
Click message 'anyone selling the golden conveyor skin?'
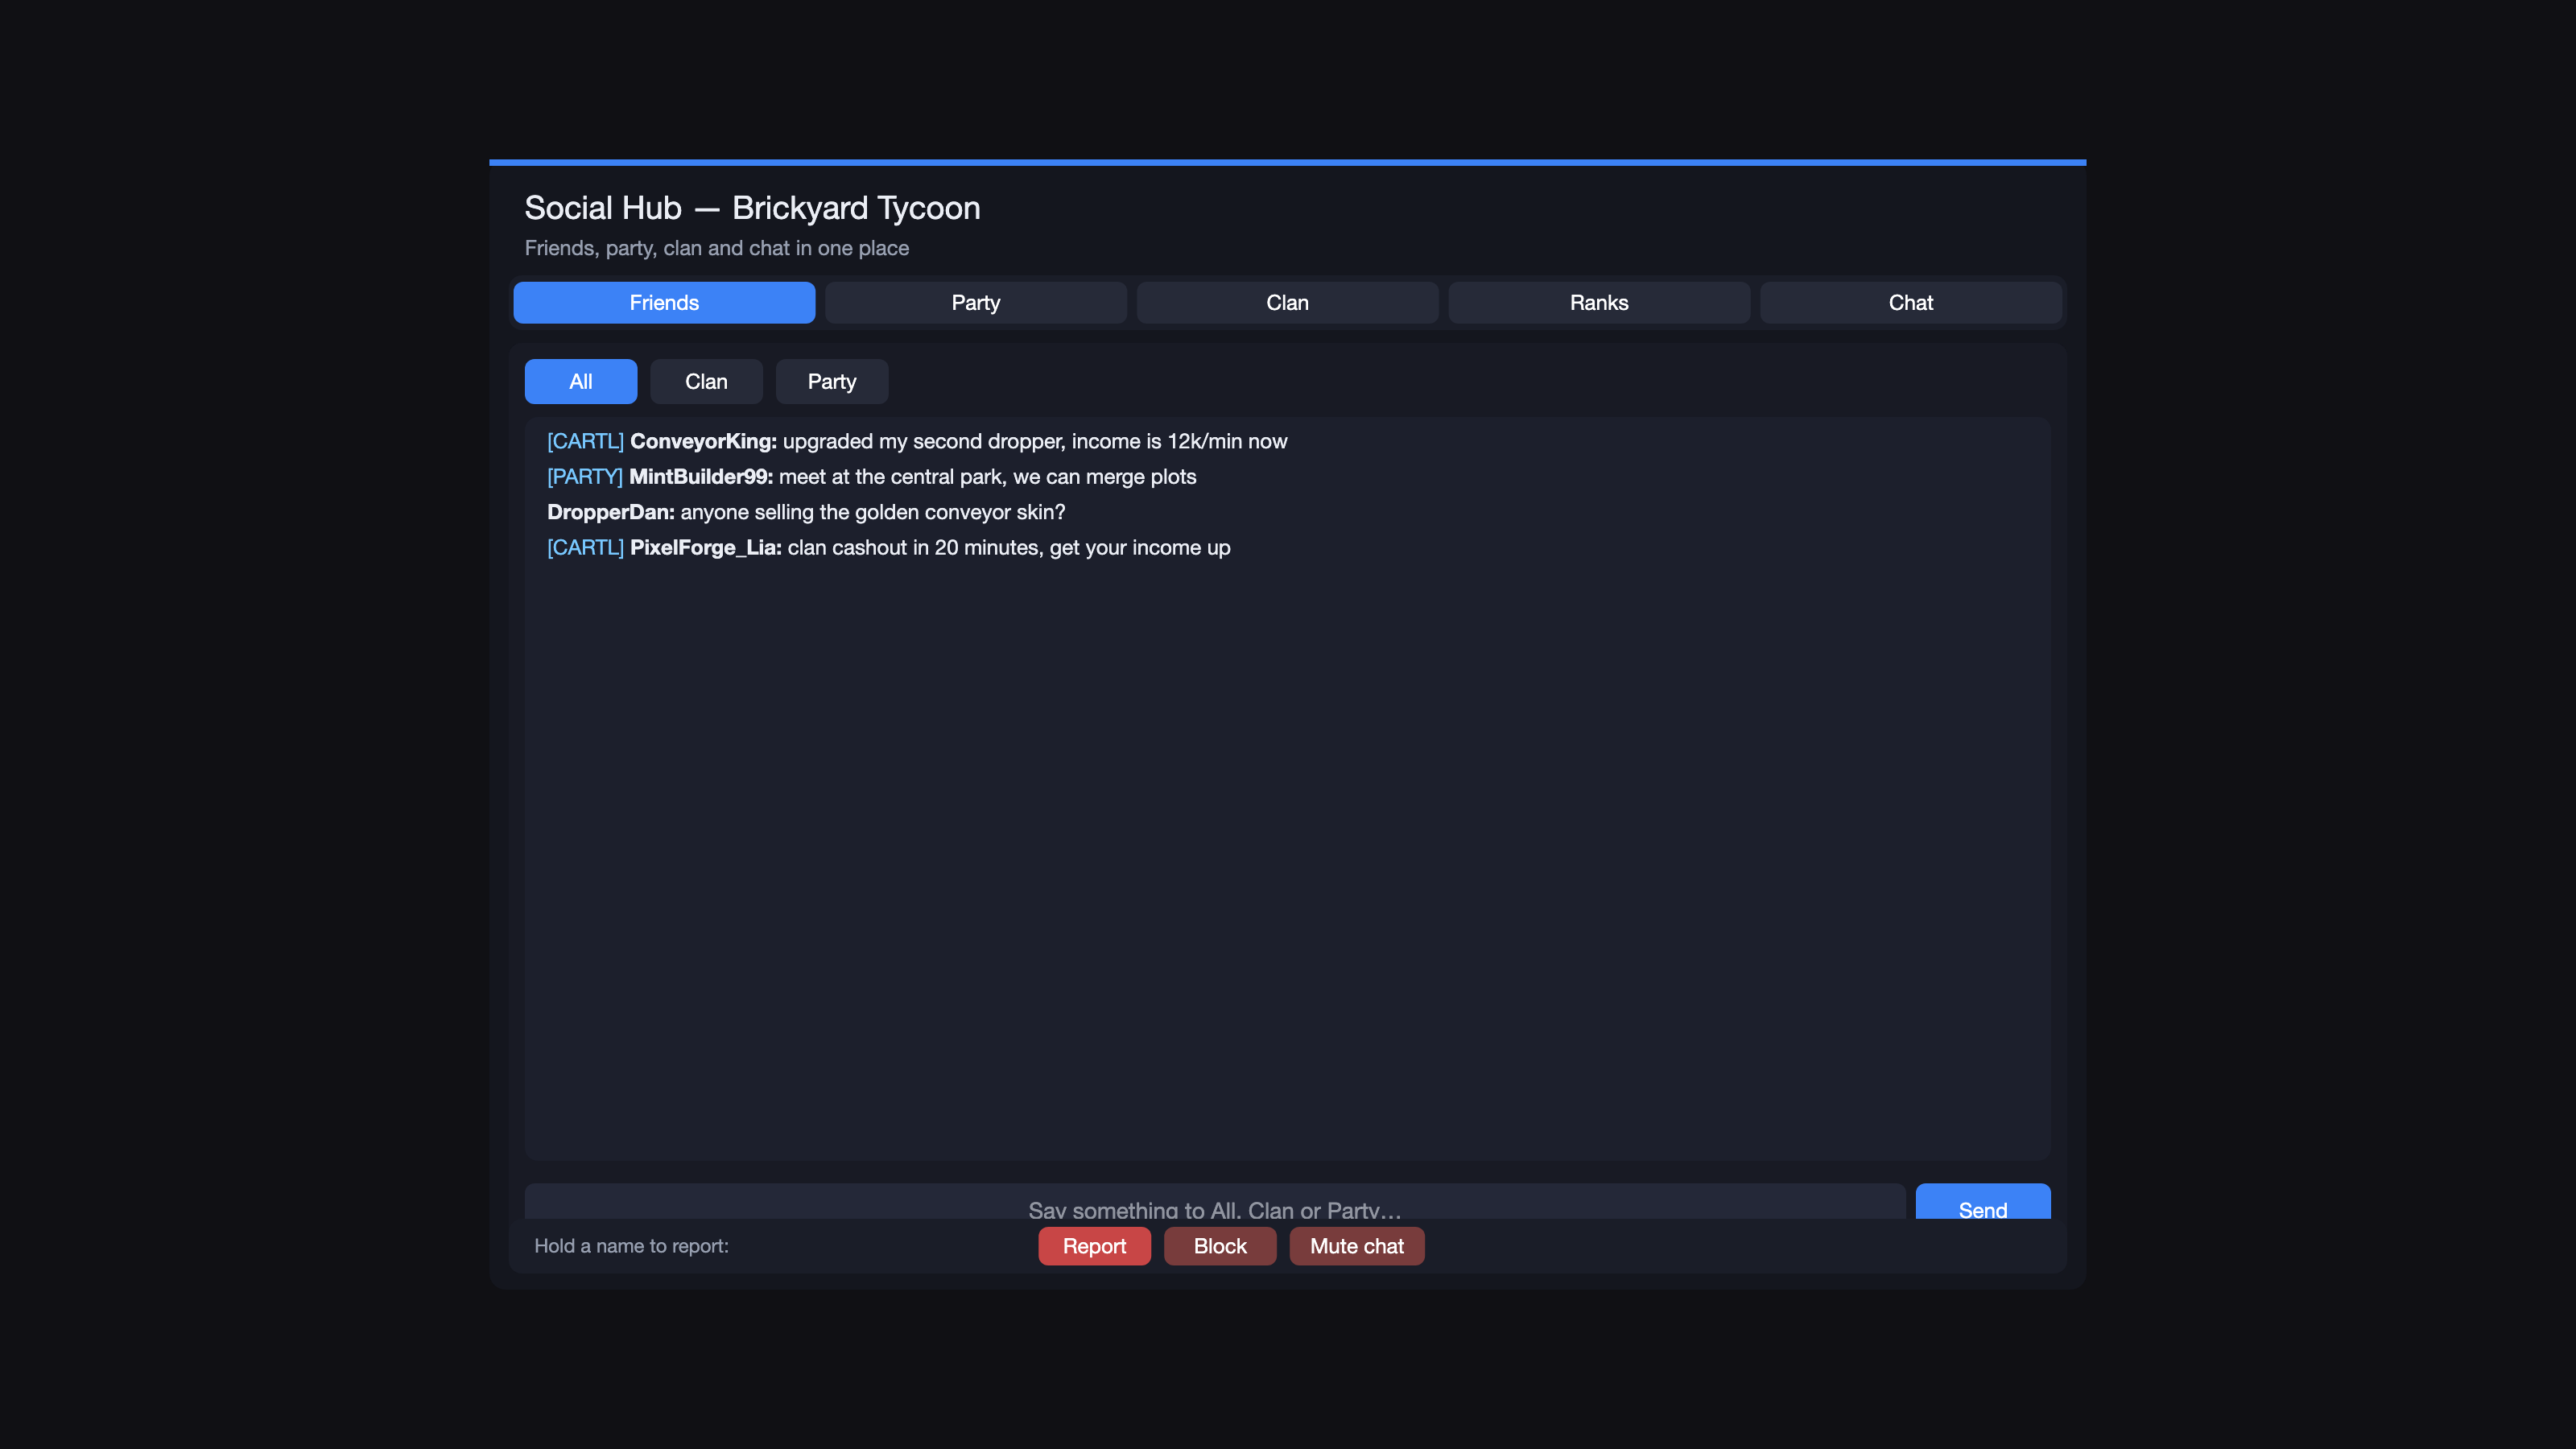[x=873, y=512]
